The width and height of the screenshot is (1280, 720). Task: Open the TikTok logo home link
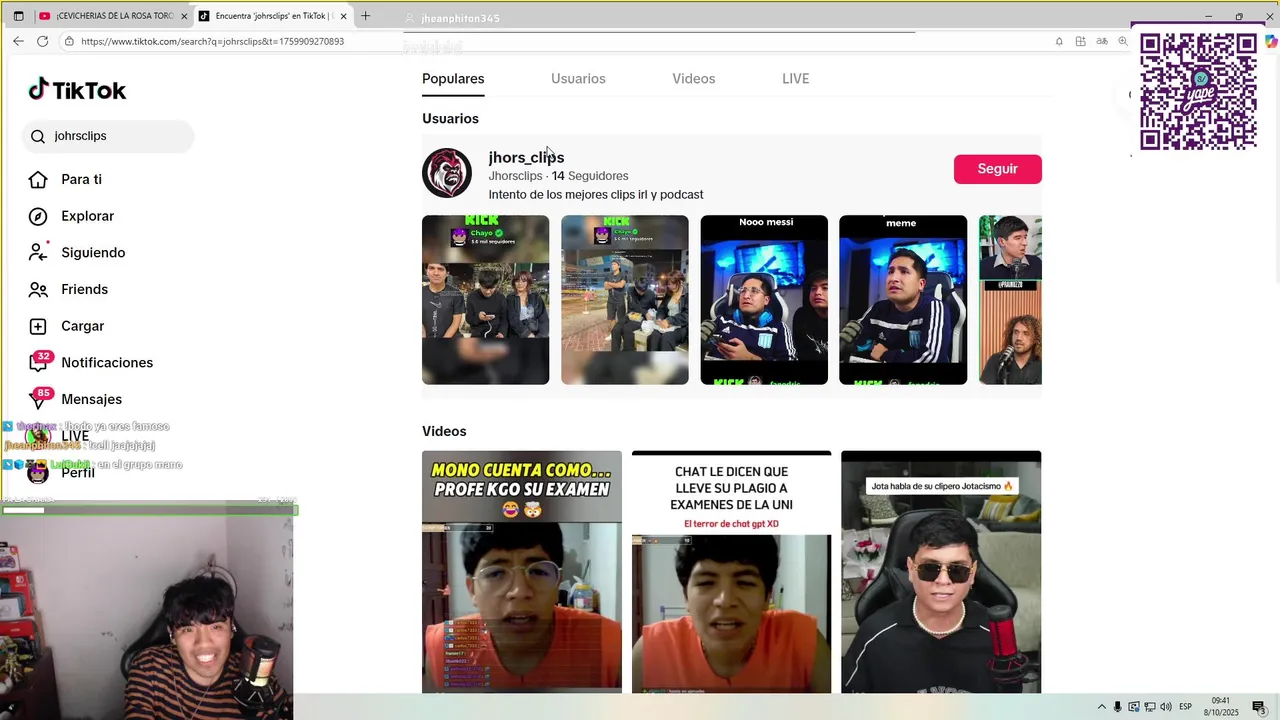(77, 90)
